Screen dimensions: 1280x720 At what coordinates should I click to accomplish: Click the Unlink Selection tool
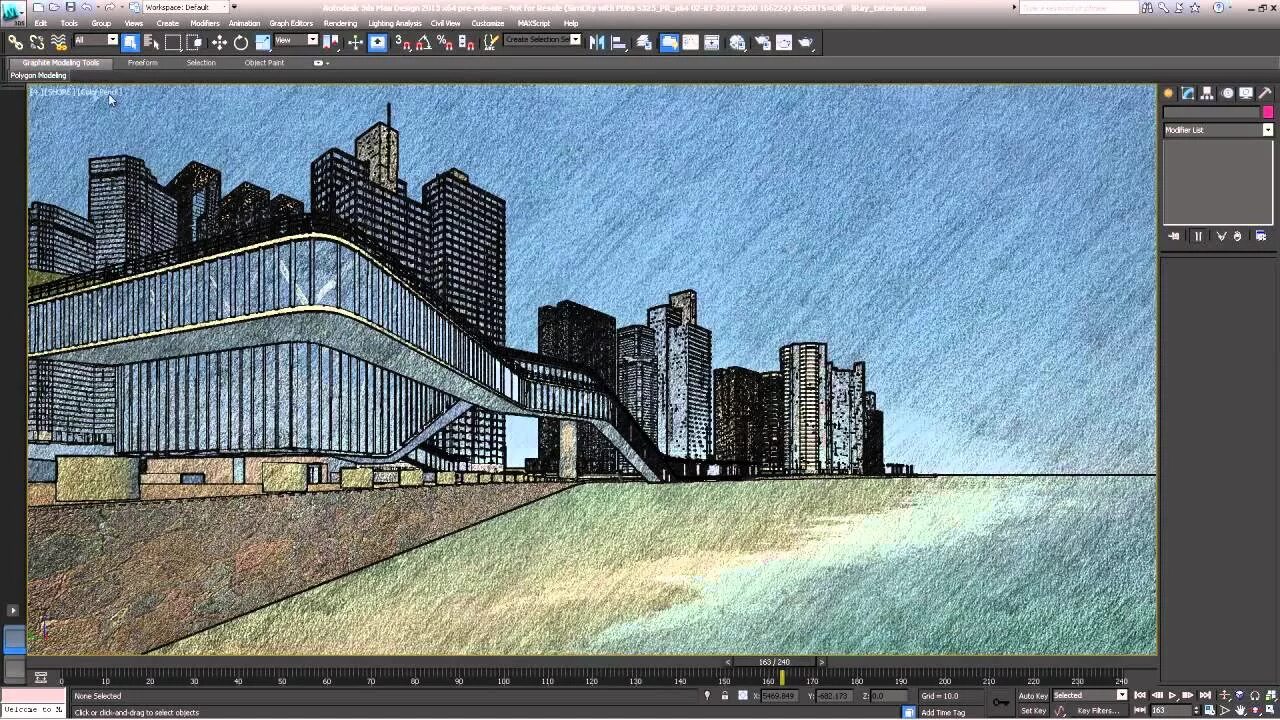pos(37,42)
